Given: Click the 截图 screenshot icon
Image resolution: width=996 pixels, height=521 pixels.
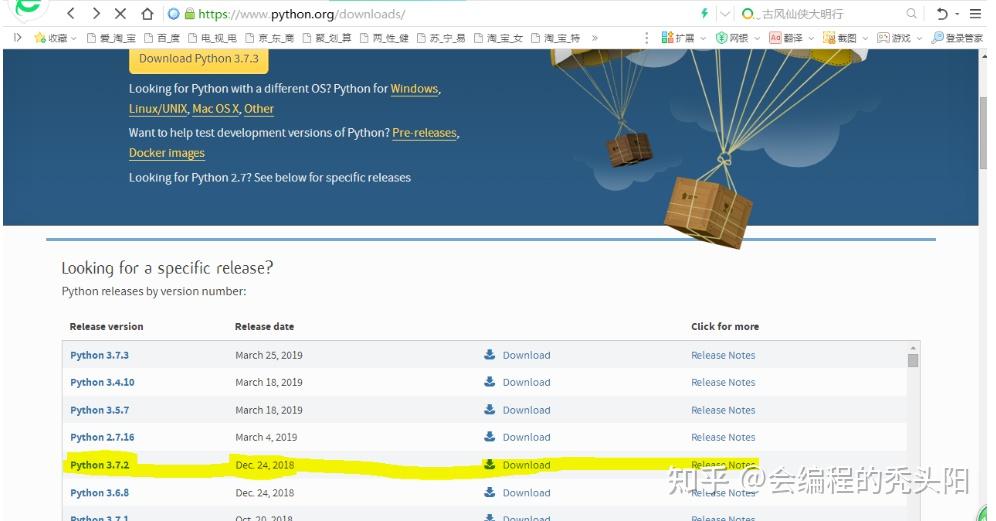Looking at the screenshot, I should 840,38.
